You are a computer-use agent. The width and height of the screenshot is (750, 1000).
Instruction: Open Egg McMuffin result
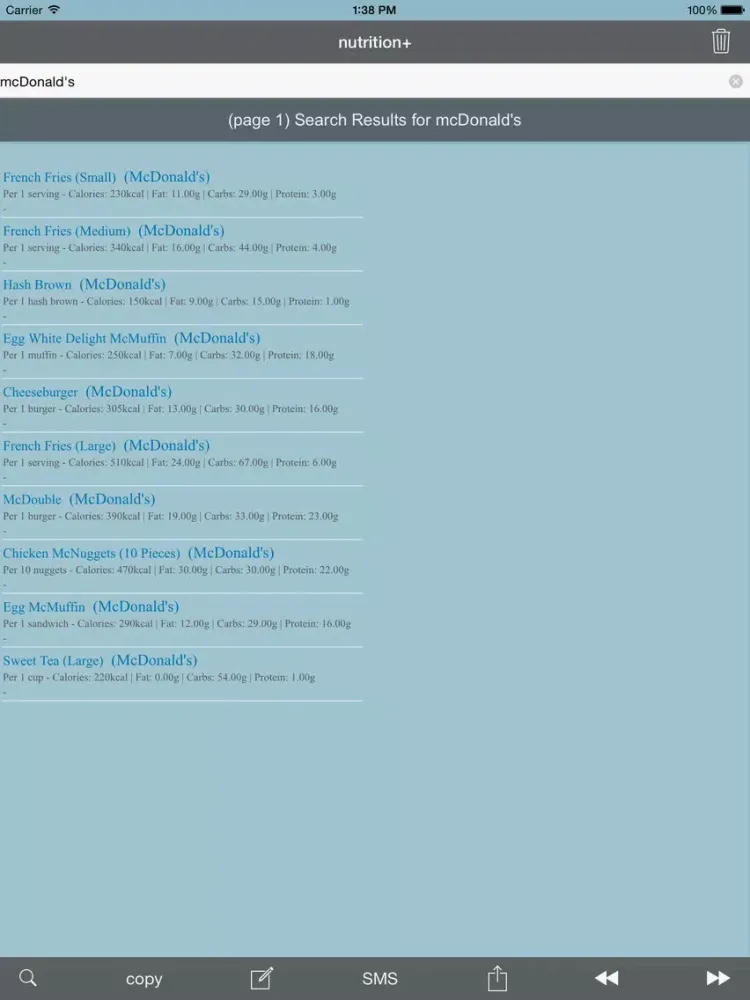tap(91, 606)
